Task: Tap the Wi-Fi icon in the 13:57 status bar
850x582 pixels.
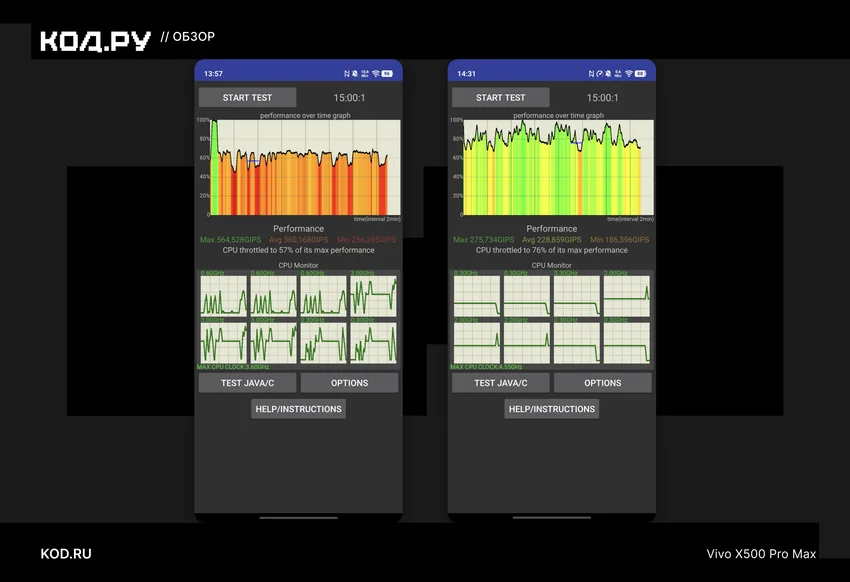Action: (376, 74)
